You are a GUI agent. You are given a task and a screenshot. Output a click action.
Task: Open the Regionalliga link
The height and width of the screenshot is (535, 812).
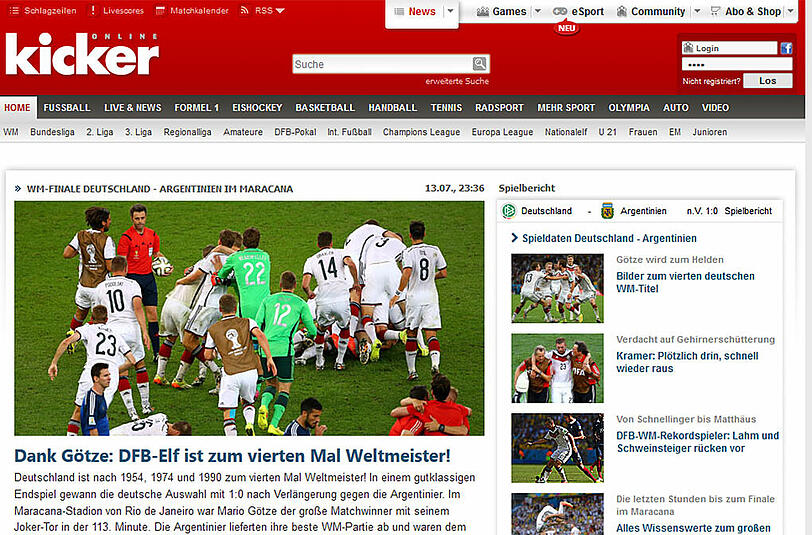187,132
